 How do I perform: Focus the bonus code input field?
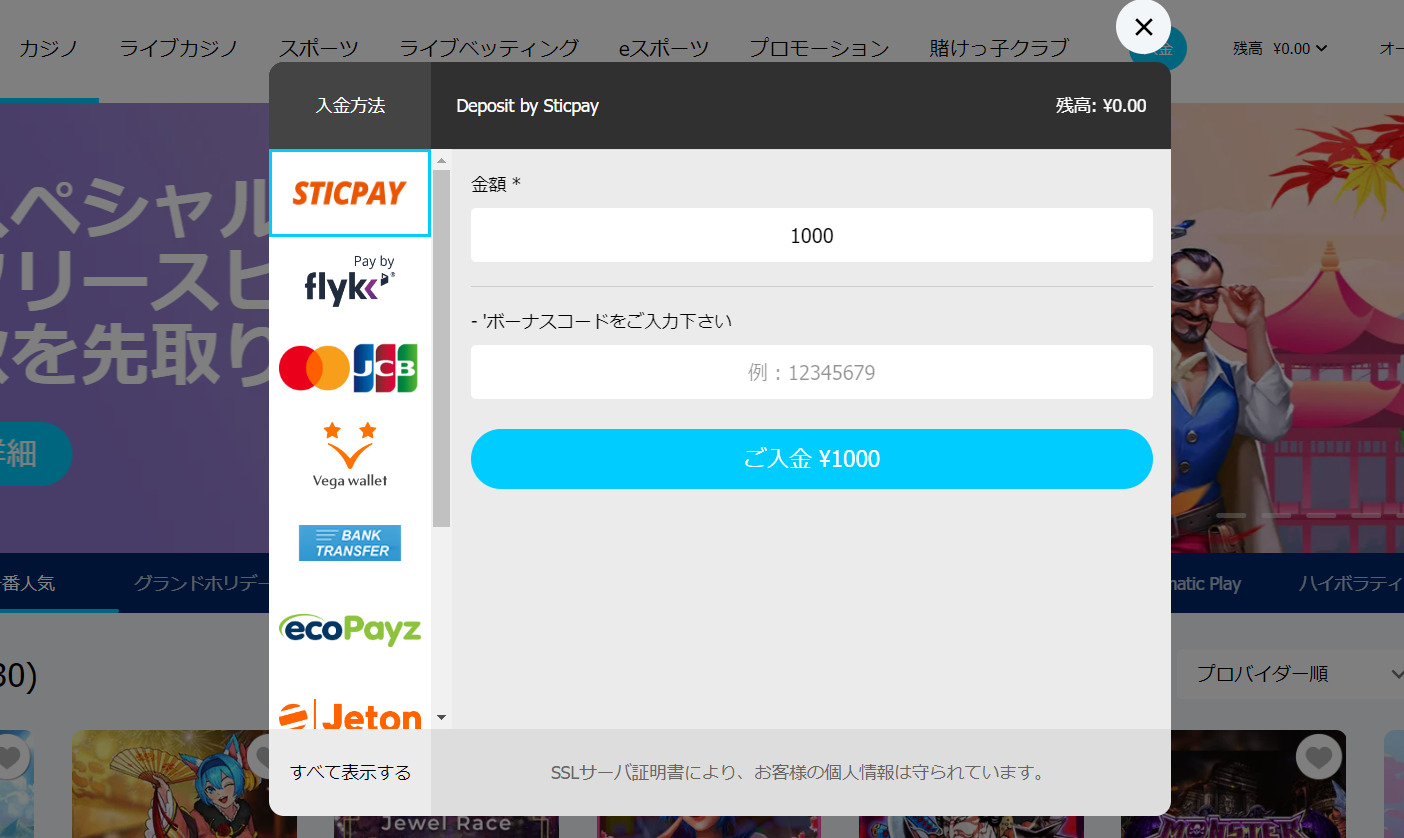tap(812, 372)
